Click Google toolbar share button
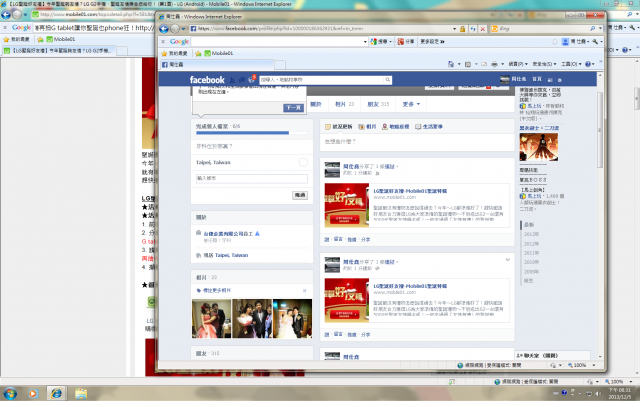The height and width of the screenshot is (407, 640). pyautogui.click(x=406, y=42)
